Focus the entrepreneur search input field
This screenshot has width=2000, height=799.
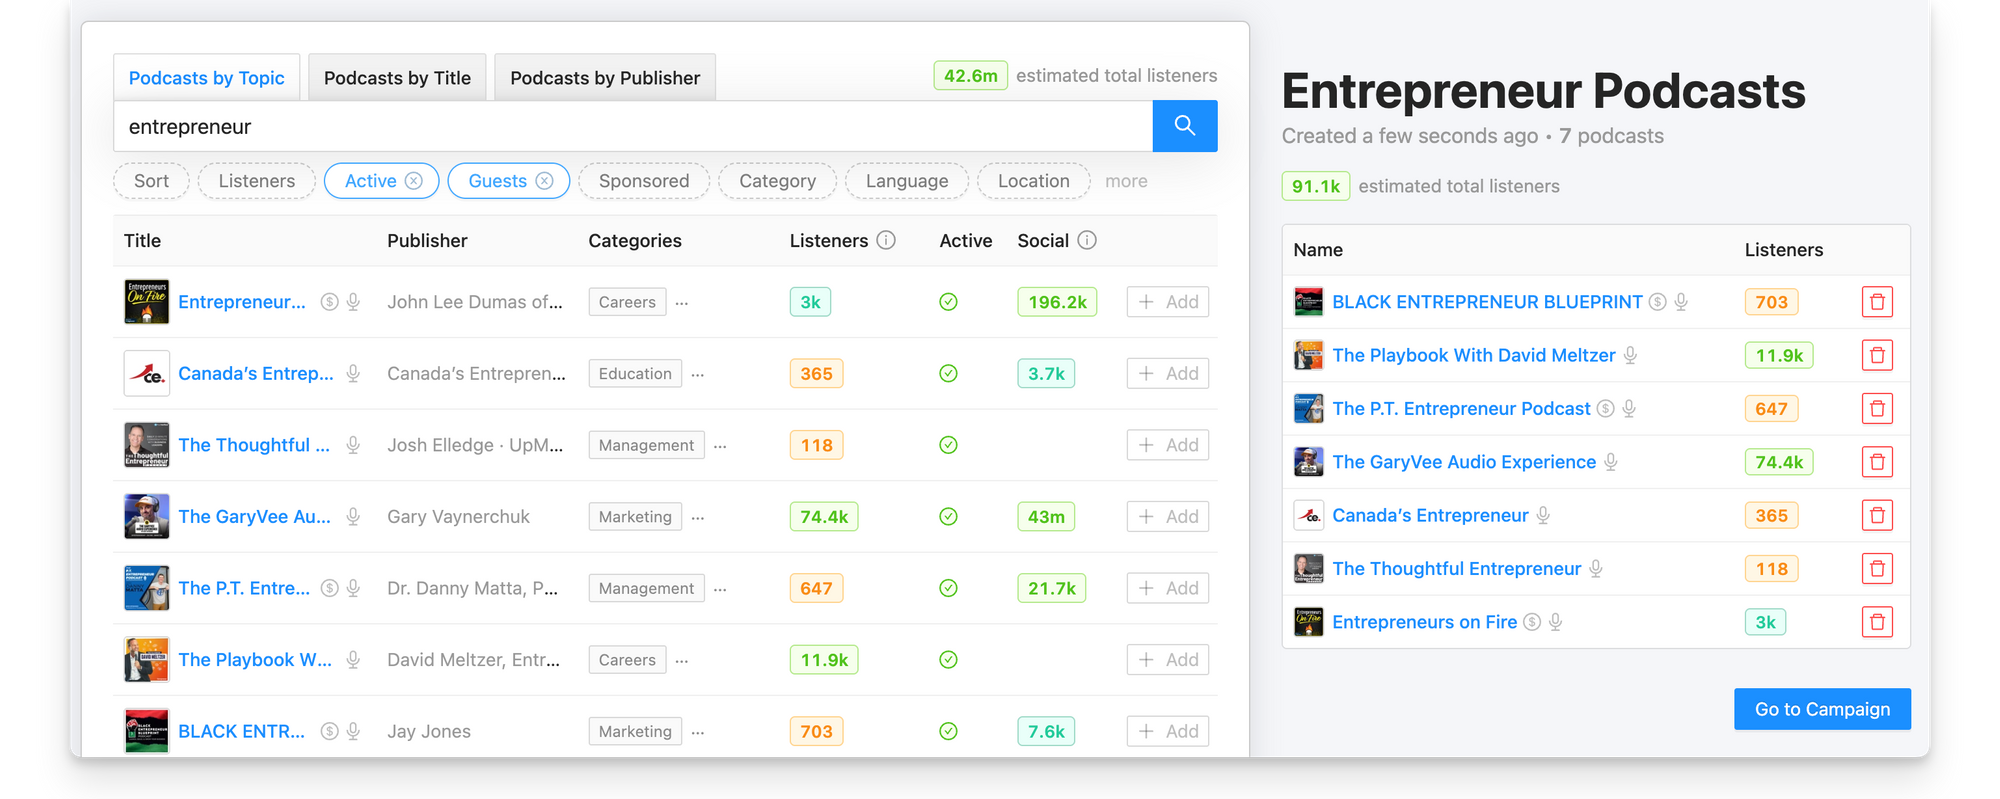[632, 127]
